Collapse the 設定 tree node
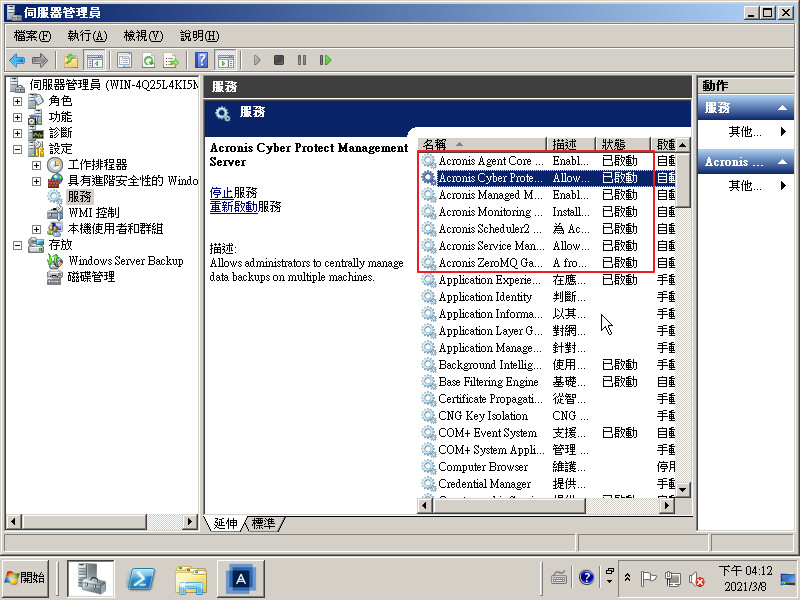The width and height of the screenshot is (800, 600). (x=17, y=149)
